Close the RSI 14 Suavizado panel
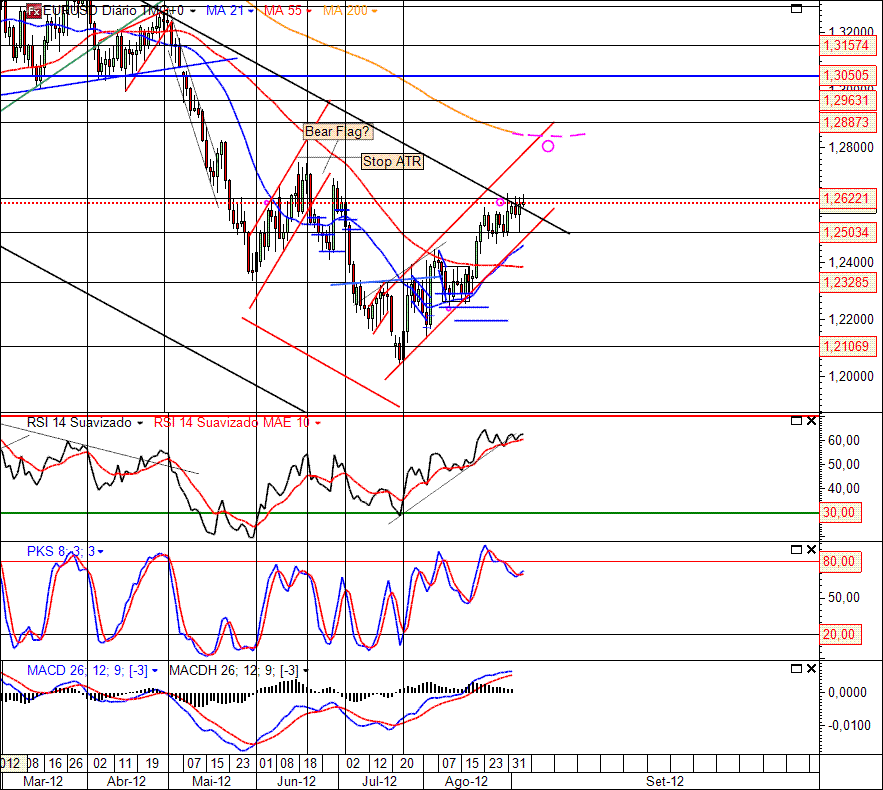Viewport: 883px width, 790px height. 811,421
